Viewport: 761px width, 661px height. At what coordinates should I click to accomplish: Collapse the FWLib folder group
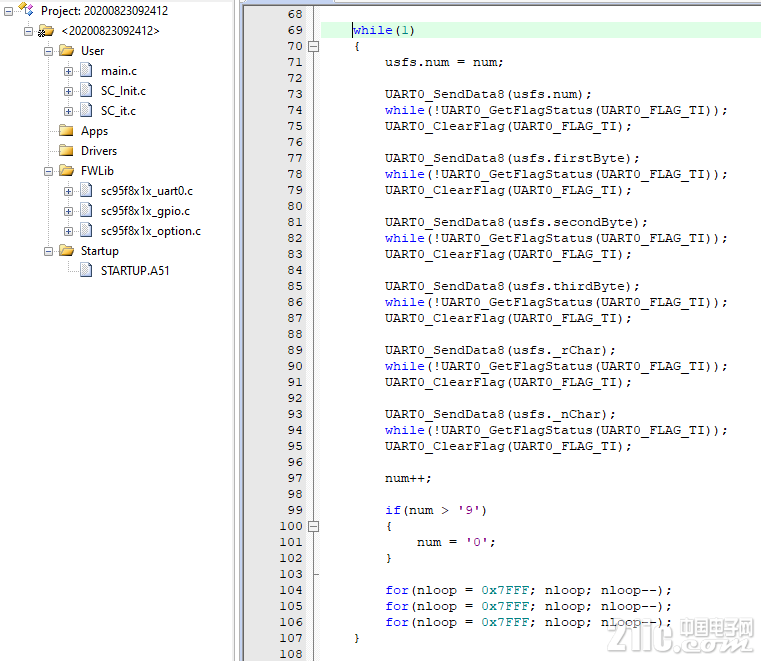pos(49,171)
